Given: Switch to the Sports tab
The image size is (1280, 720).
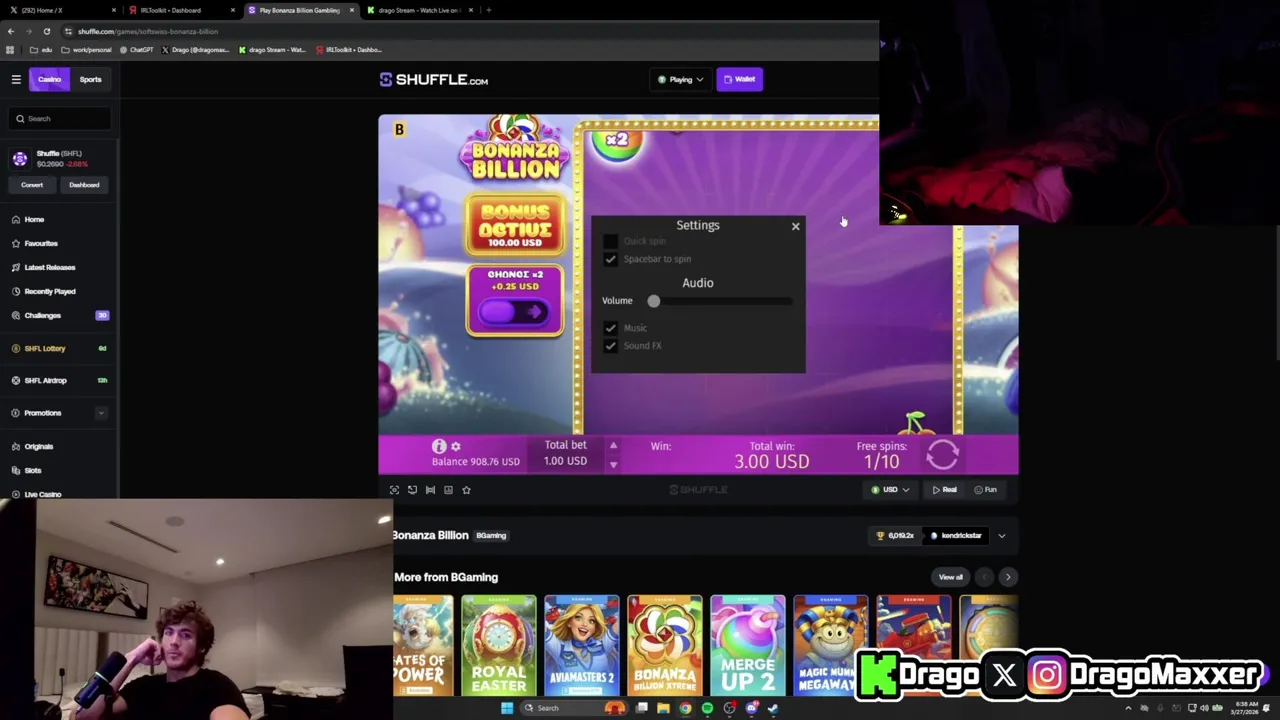Looking at the screenshot, I should [x=90, y=79].
